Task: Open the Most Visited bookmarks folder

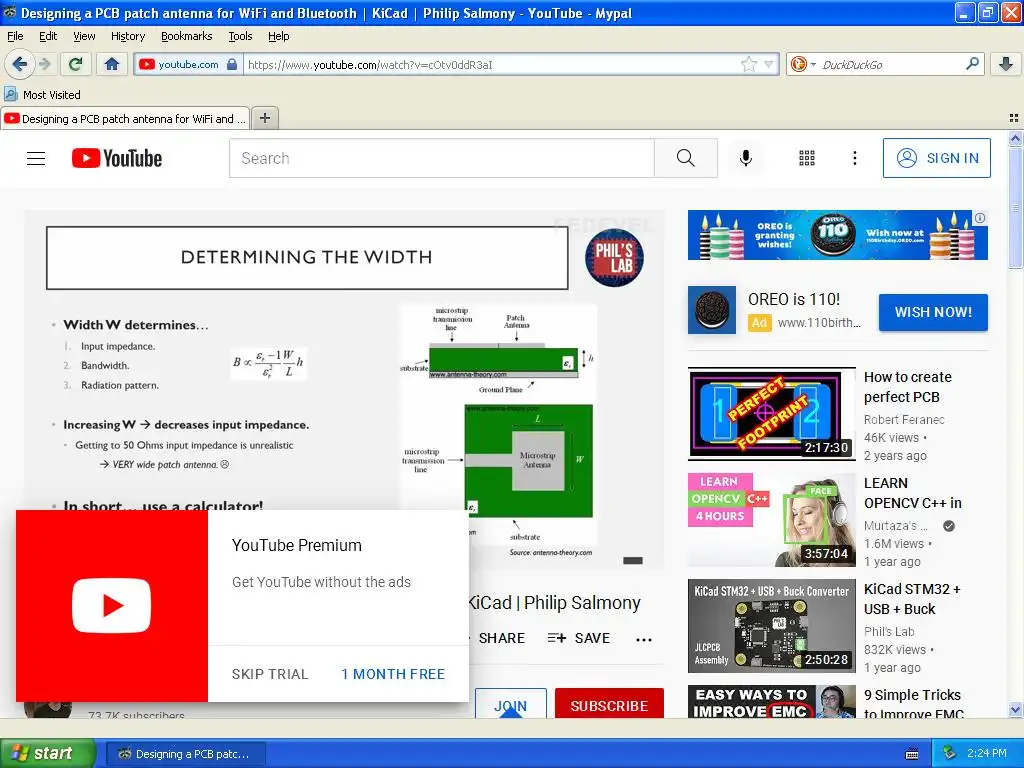Action: click(x=42, y=95)
